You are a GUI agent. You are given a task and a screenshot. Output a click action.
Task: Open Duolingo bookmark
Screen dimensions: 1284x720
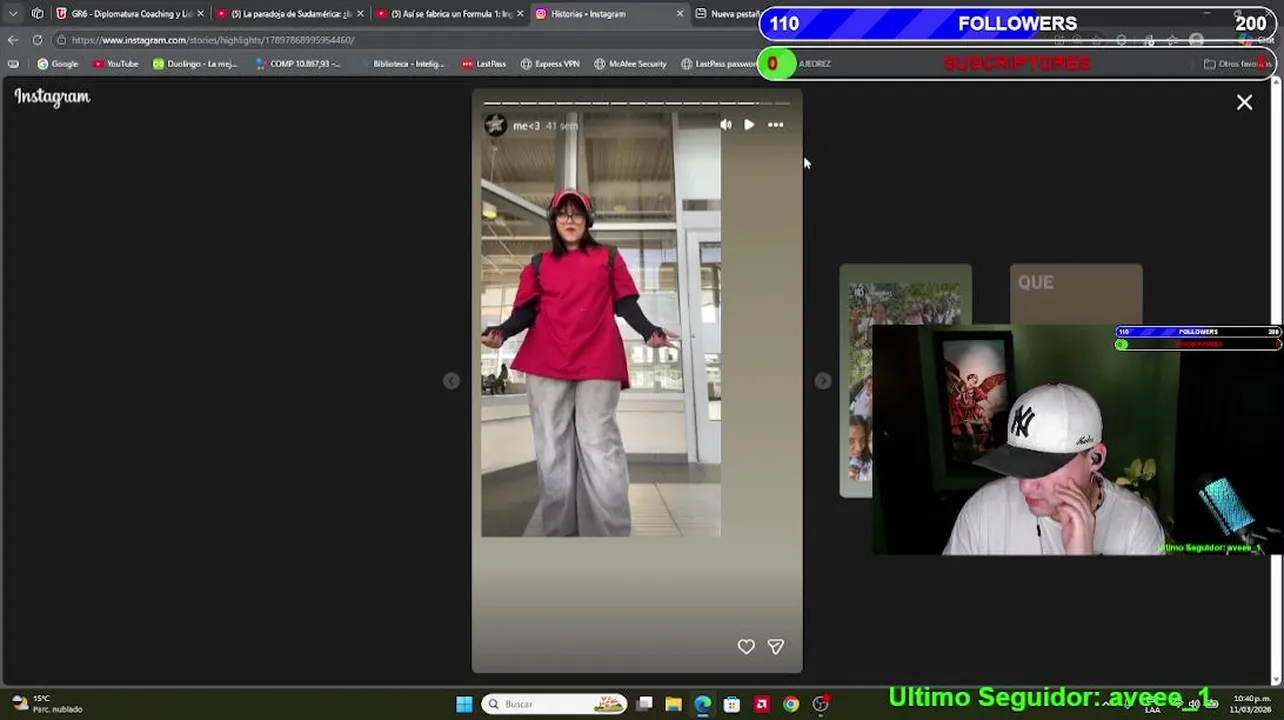(x=195, y=64)
